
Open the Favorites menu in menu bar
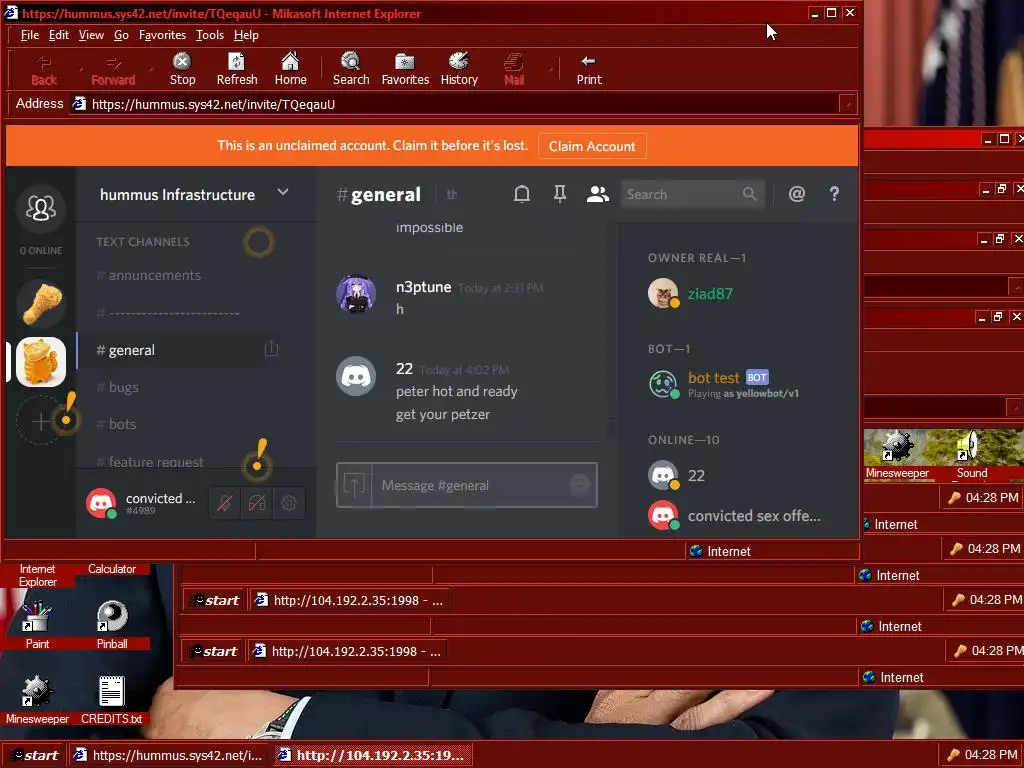tap(162, 35)
